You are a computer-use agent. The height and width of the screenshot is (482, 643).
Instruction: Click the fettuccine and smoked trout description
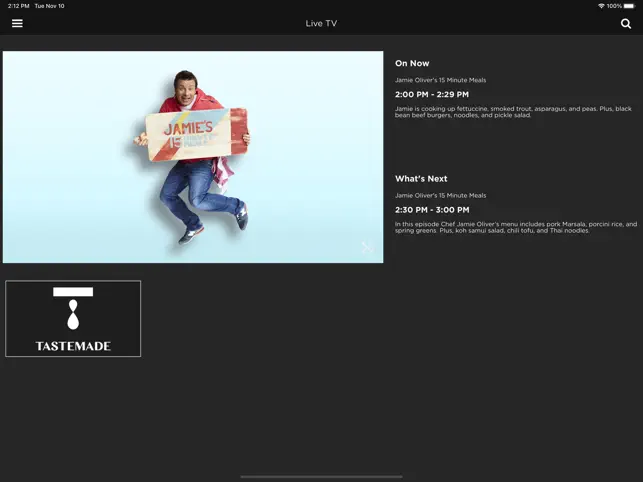coord(513,112)
